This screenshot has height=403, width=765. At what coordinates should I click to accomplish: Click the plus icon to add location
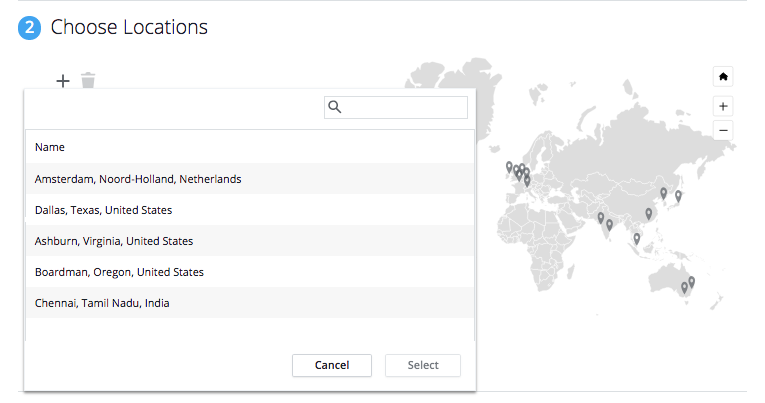(63, 81)
